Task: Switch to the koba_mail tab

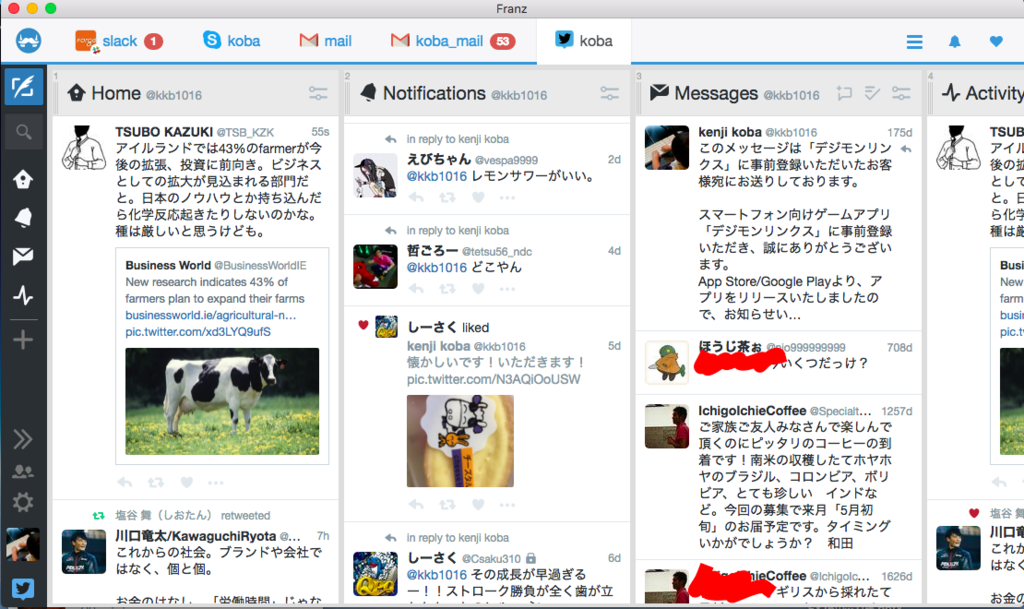Action: point(453,41)
